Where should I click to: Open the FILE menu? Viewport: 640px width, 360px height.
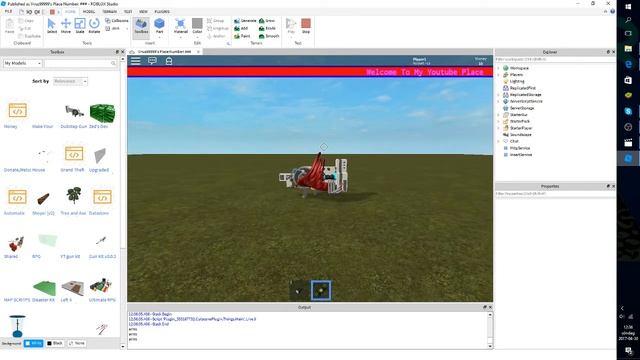(x=8, y=11)
